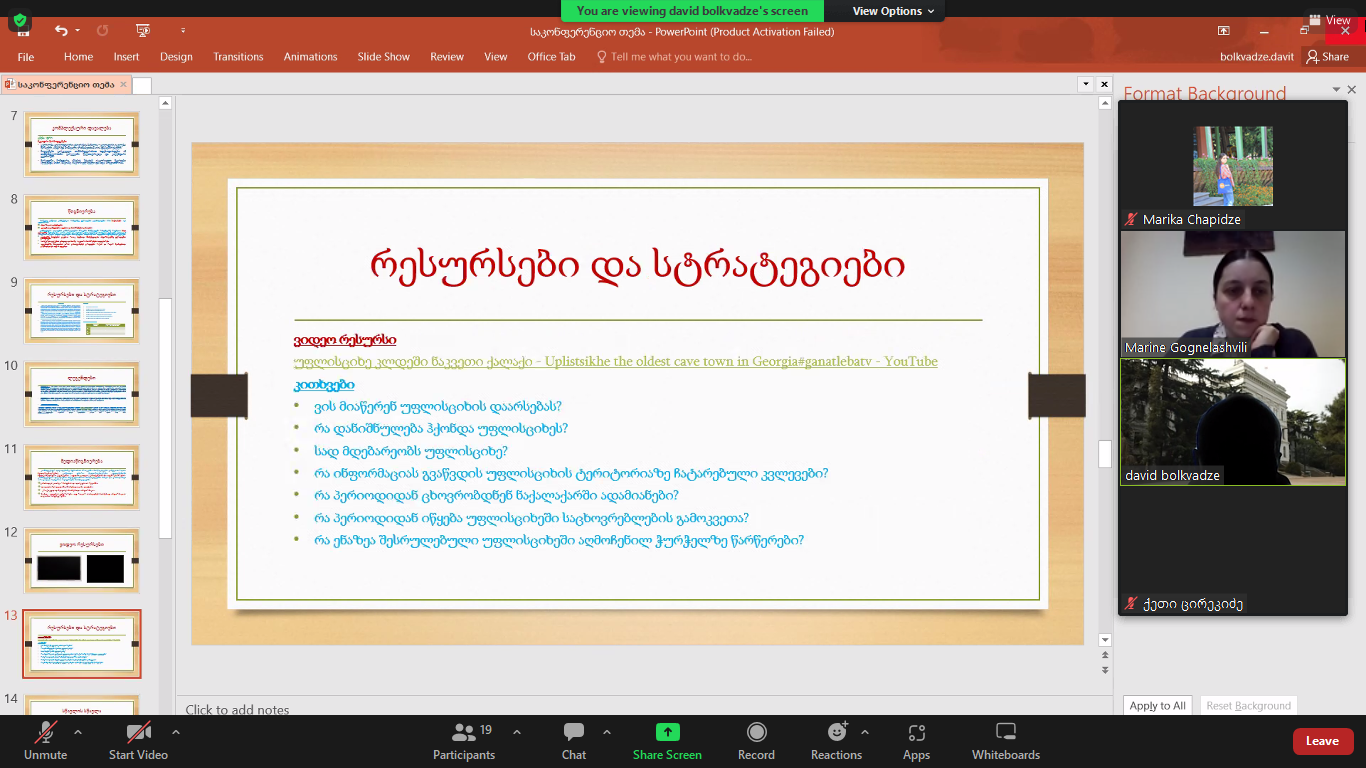Open the Customize Quick Access Toolbar arrow
Viewport: 1366px width, 768px height.
183,31
